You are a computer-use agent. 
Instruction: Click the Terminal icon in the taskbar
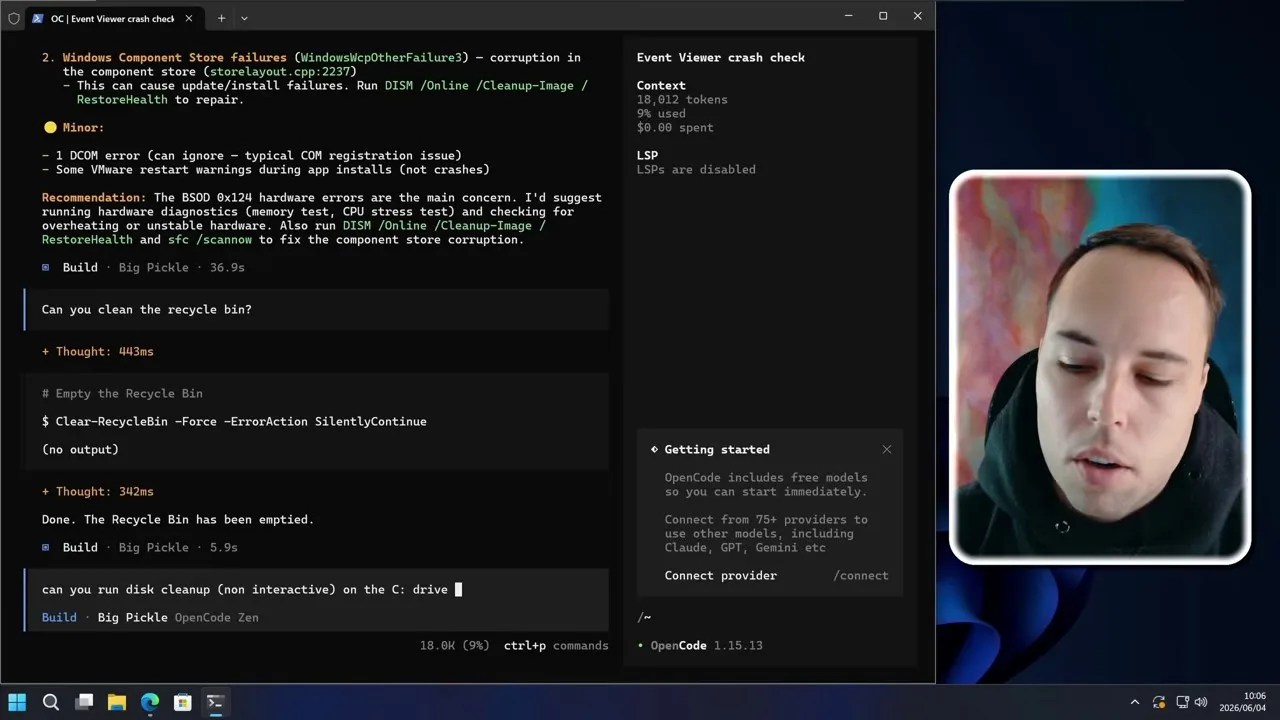[x=215, y=702]
